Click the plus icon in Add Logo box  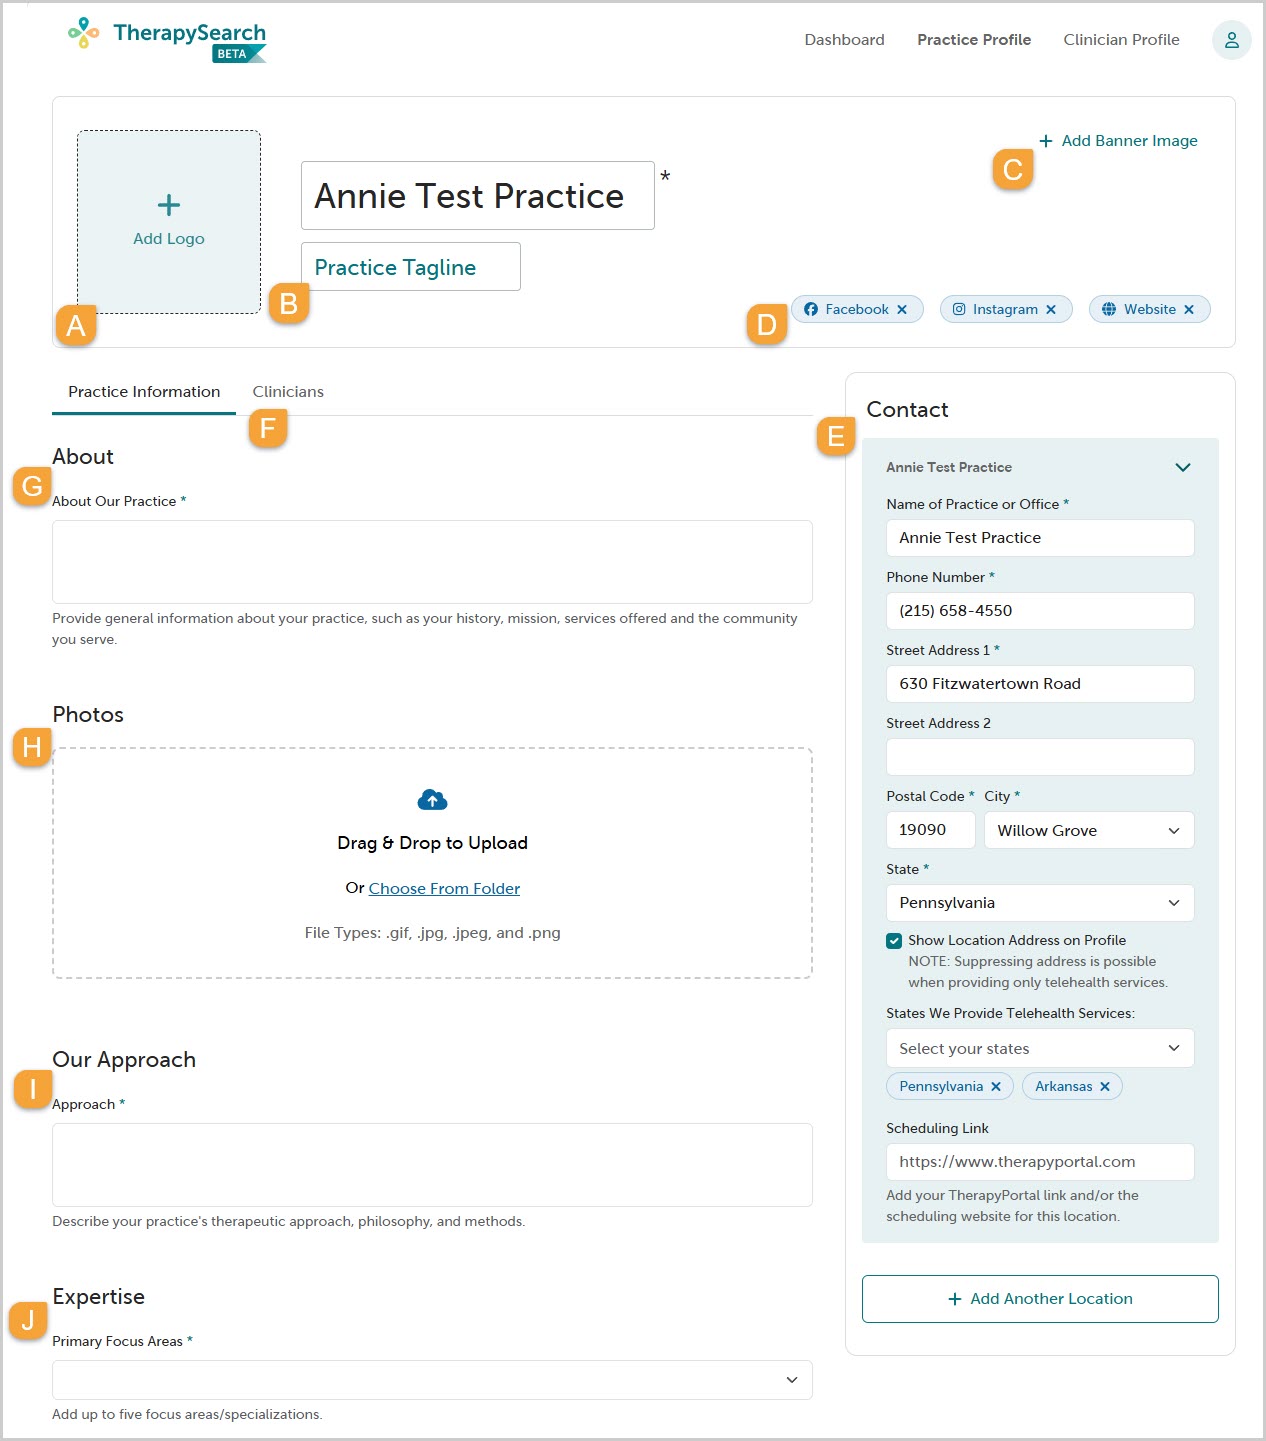pos(169,205)
